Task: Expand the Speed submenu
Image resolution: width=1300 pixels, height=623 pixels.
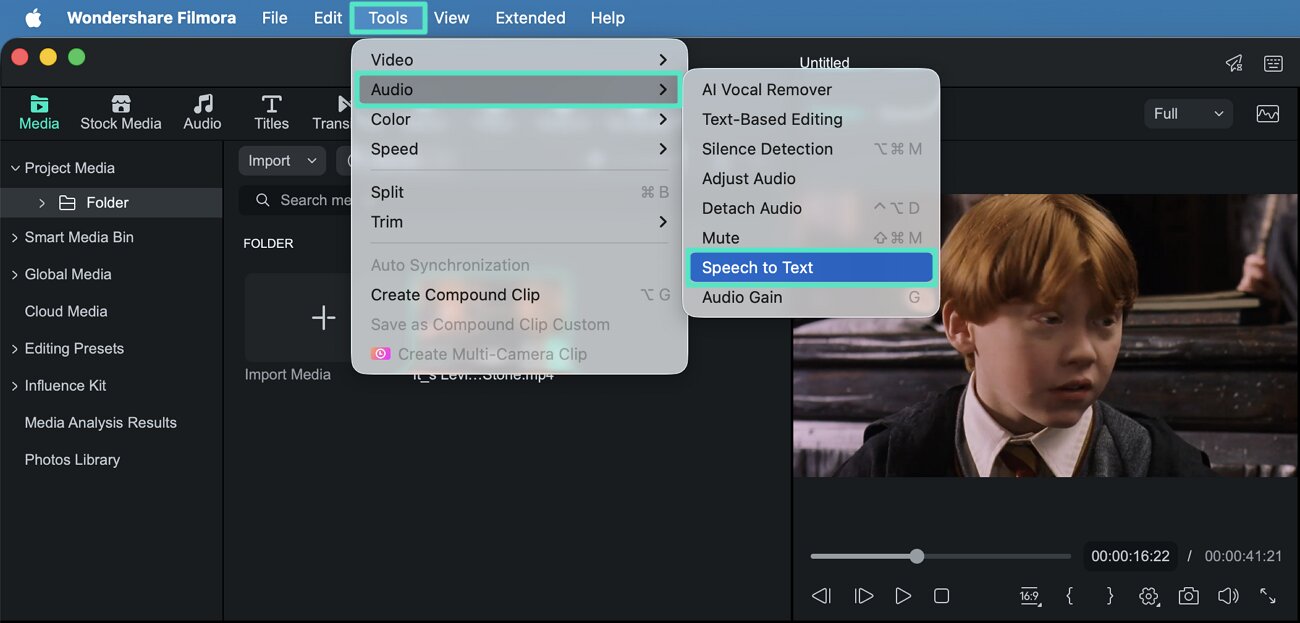Action: (x=519, y=149)
